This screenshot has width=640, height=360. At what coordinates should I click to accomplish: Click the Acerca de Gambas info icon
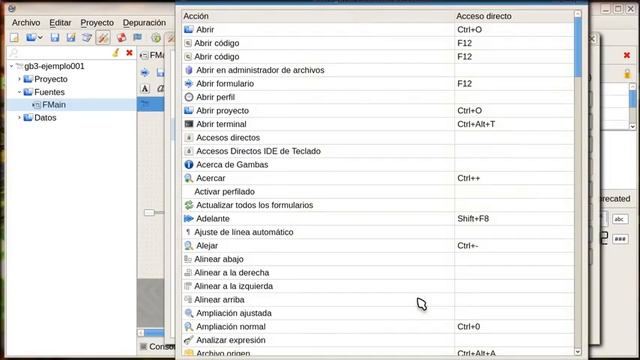[x=189, y=164]
